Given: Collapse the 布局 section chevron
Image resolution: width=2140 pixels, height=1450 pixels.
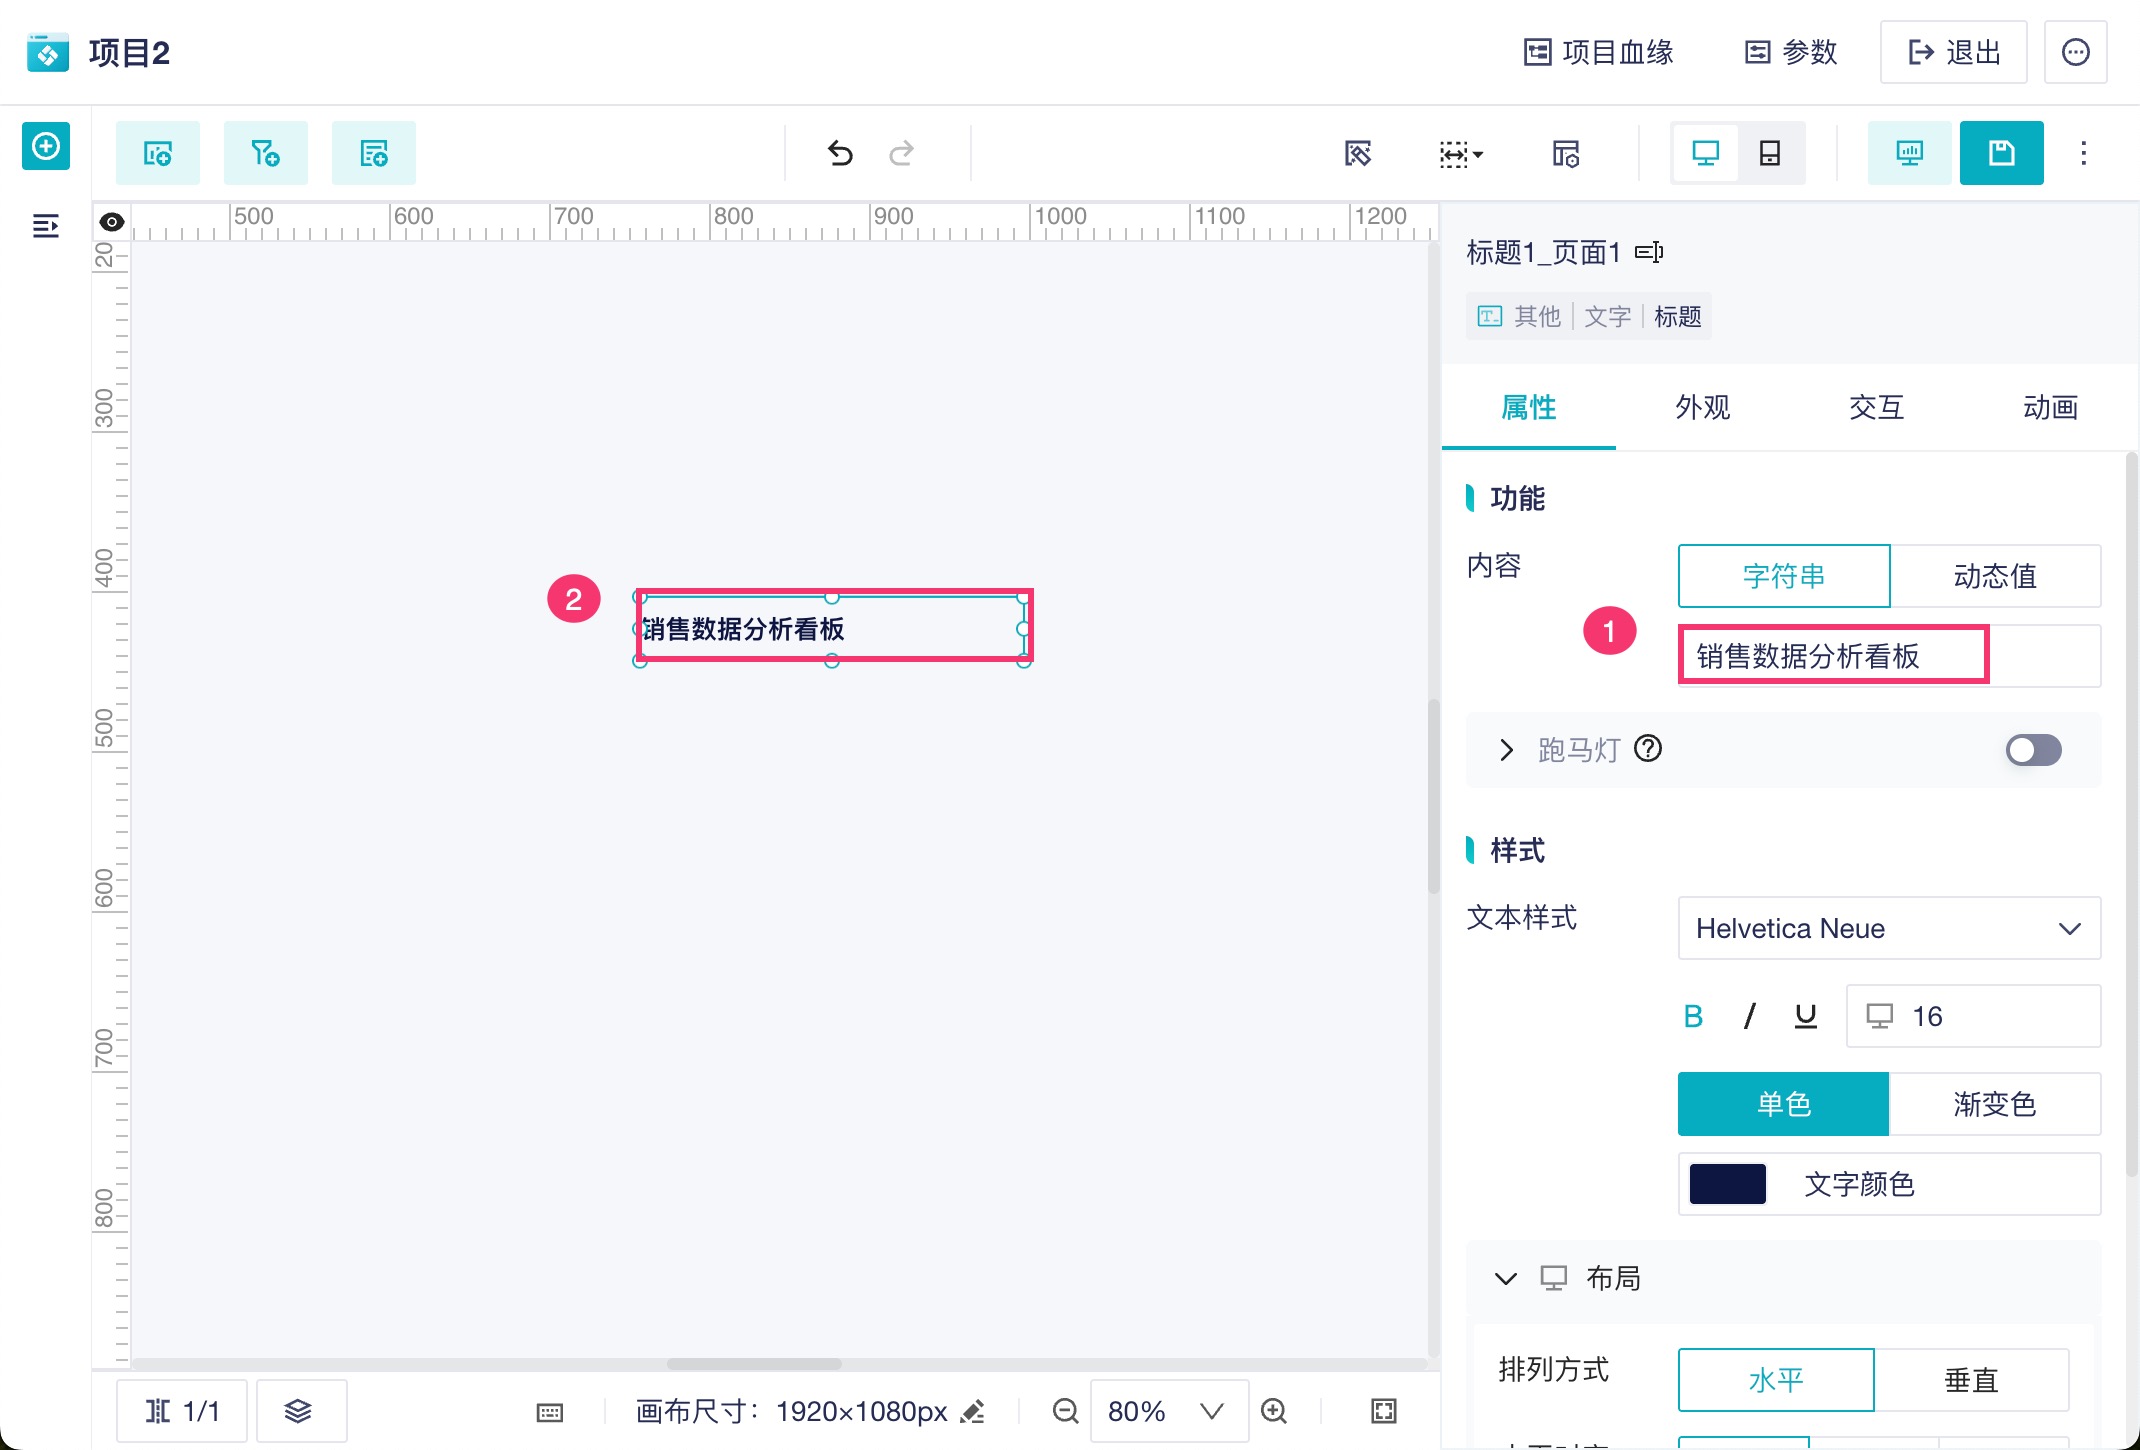Looking at the screenshot, I should pos(1505,1278).
